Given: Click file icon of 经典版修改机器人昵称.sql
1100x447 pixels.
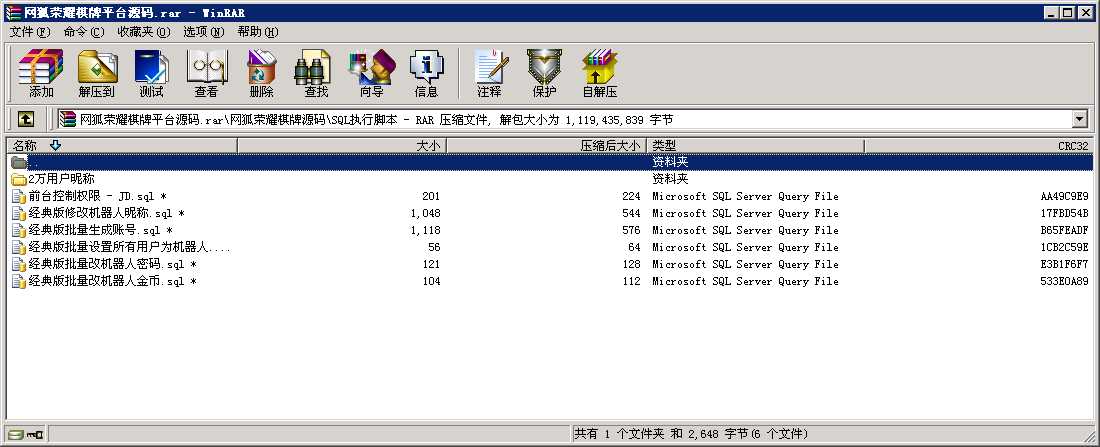Looking at the screenshot, I should 19,213.
